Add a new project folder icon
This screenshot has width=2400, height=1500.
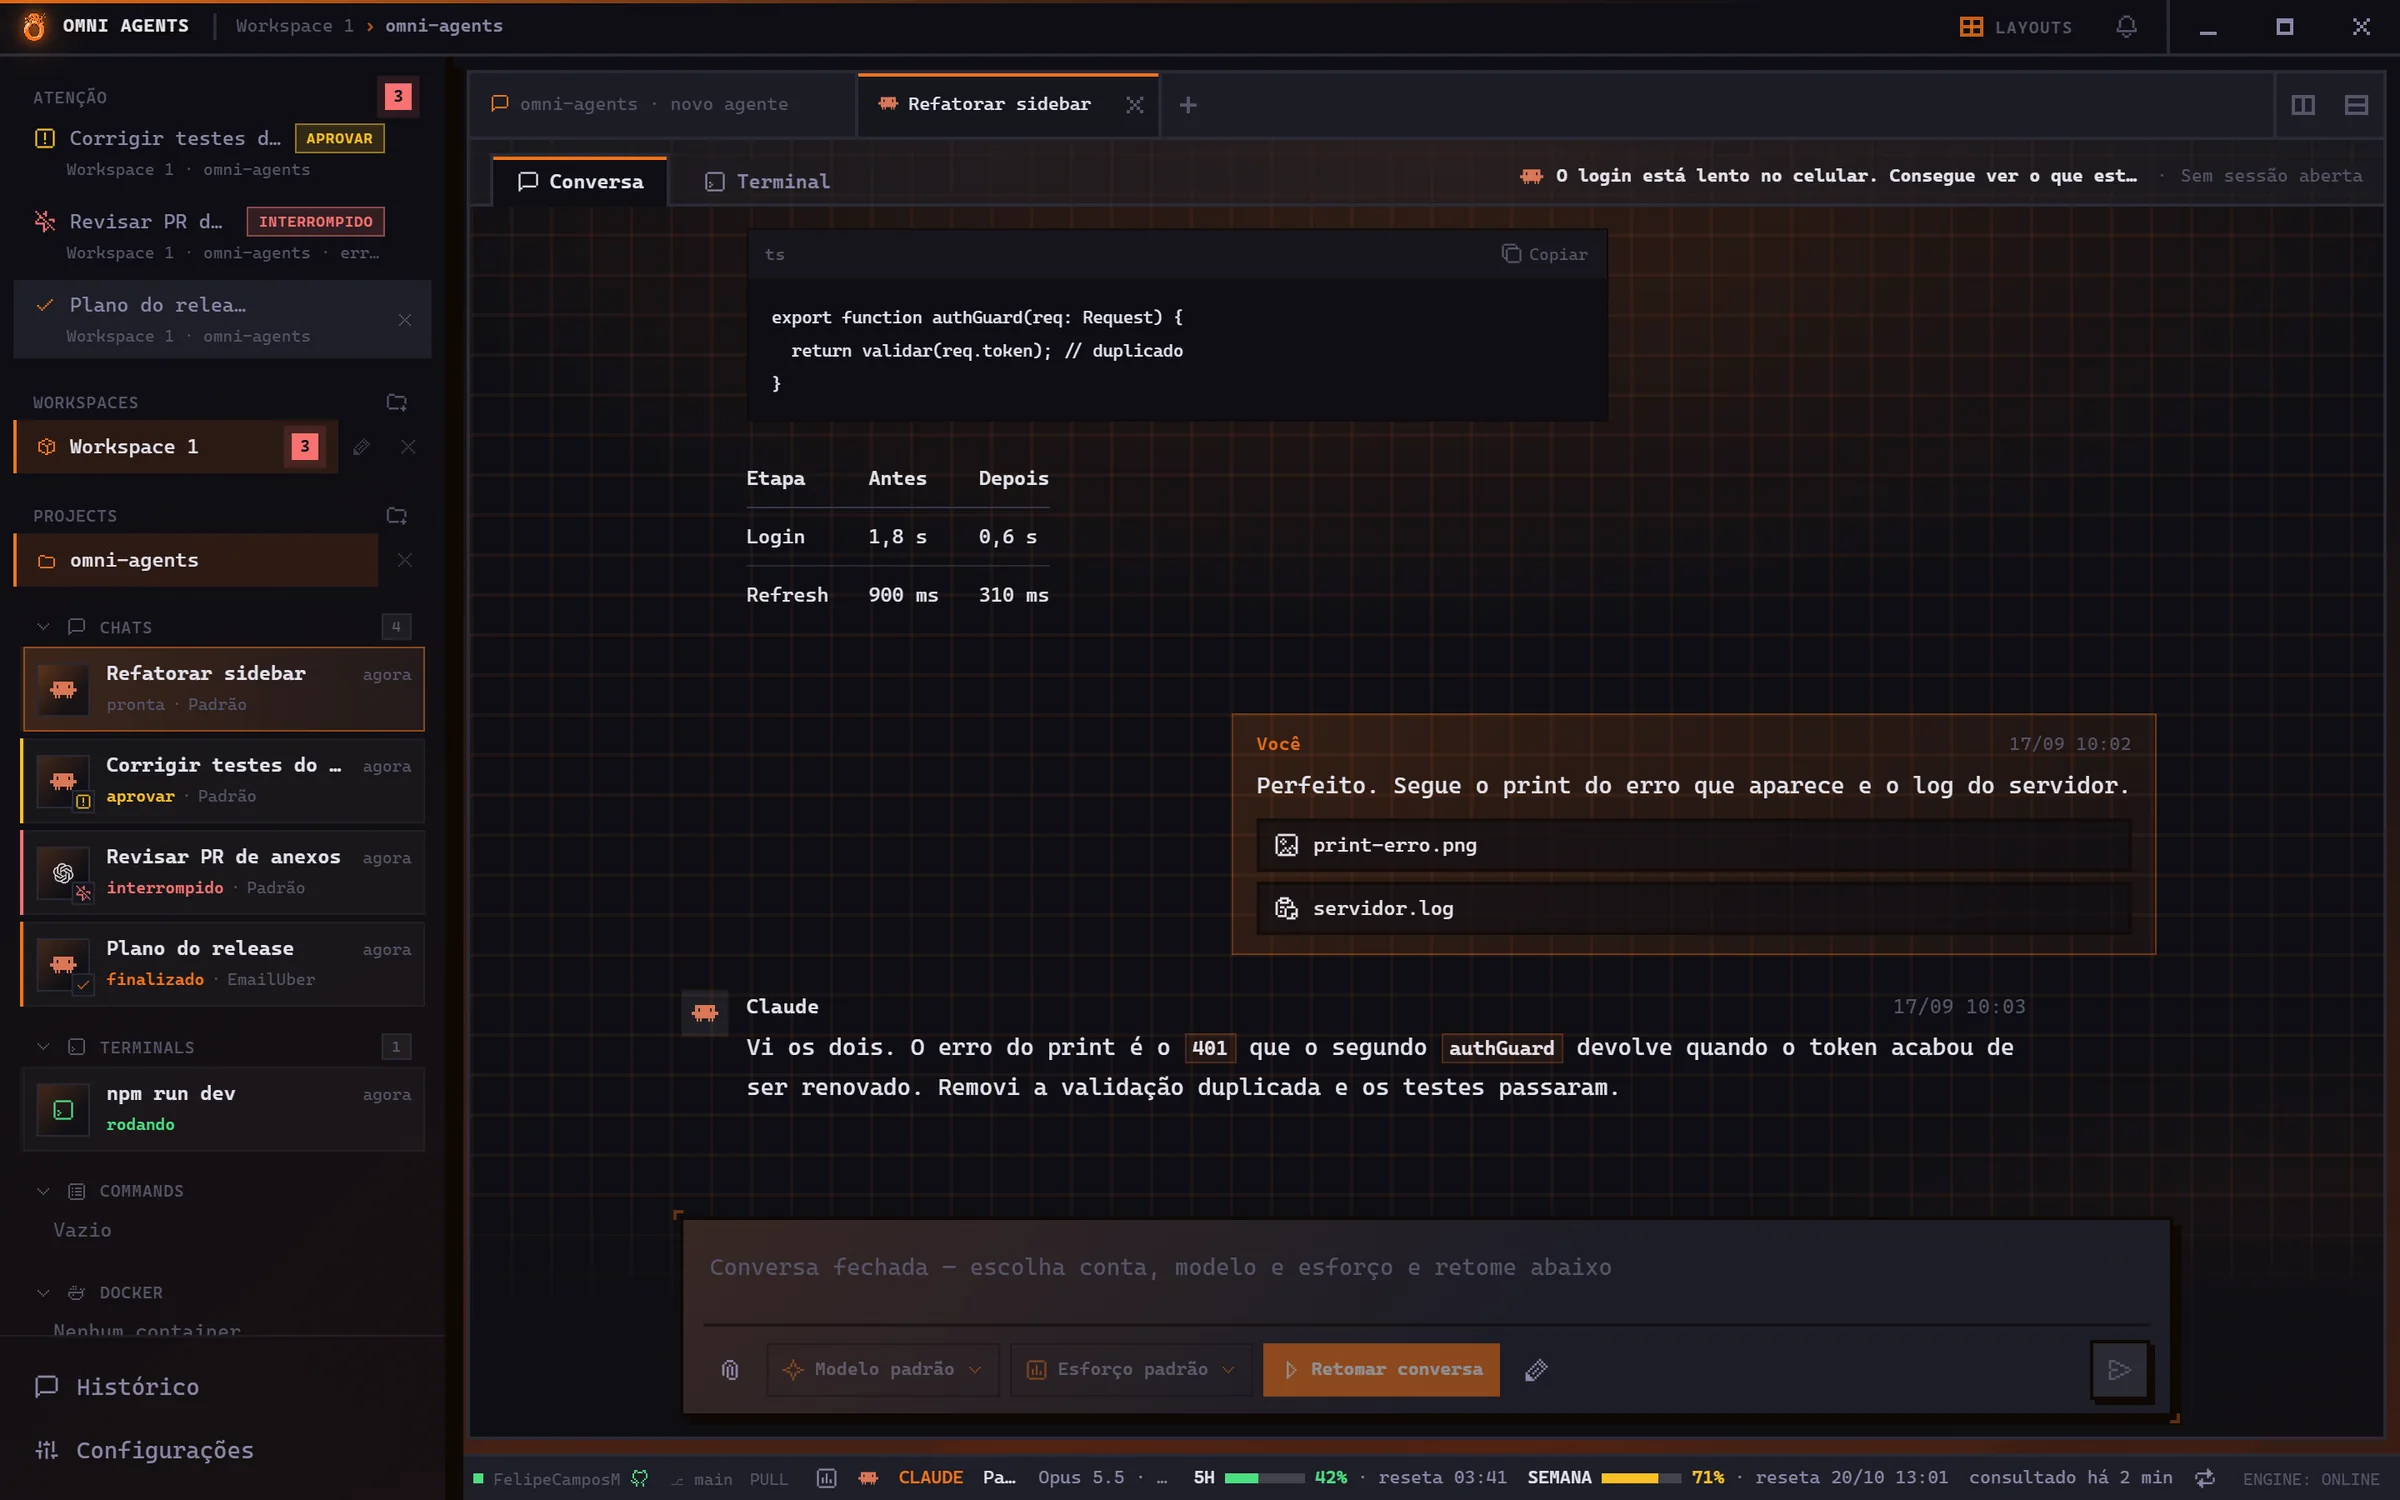point(397,515)
